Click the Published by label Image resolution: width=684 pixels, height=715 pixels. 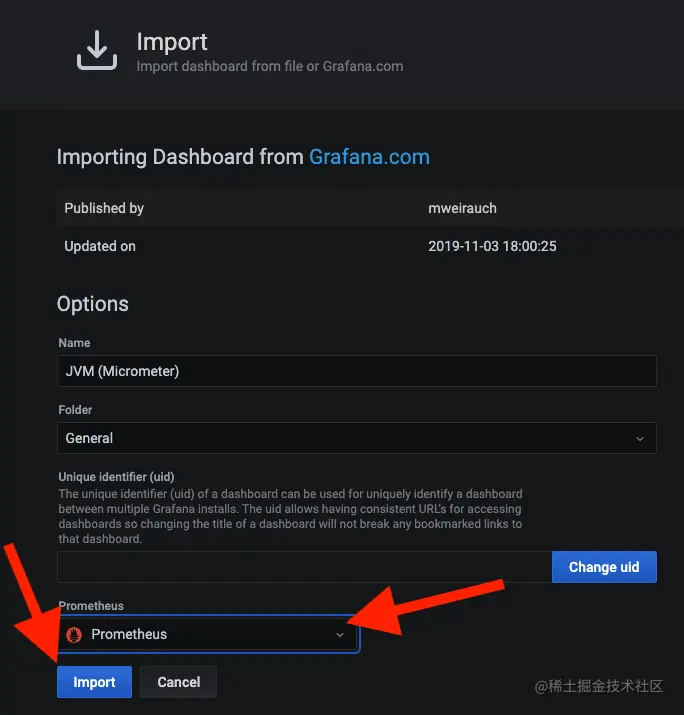pos(104,208)
